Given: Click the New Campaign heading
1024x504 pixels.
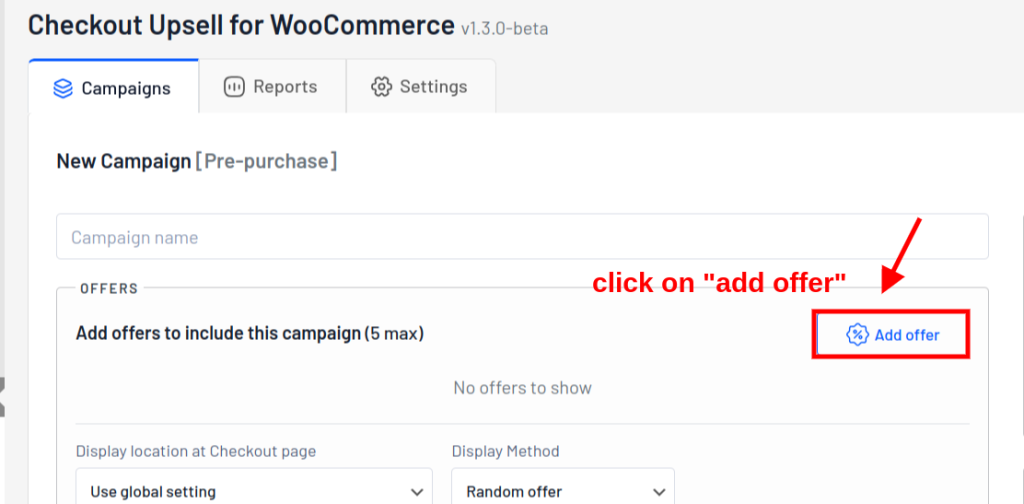Looking at the screenshot, I should click(123, 161).
